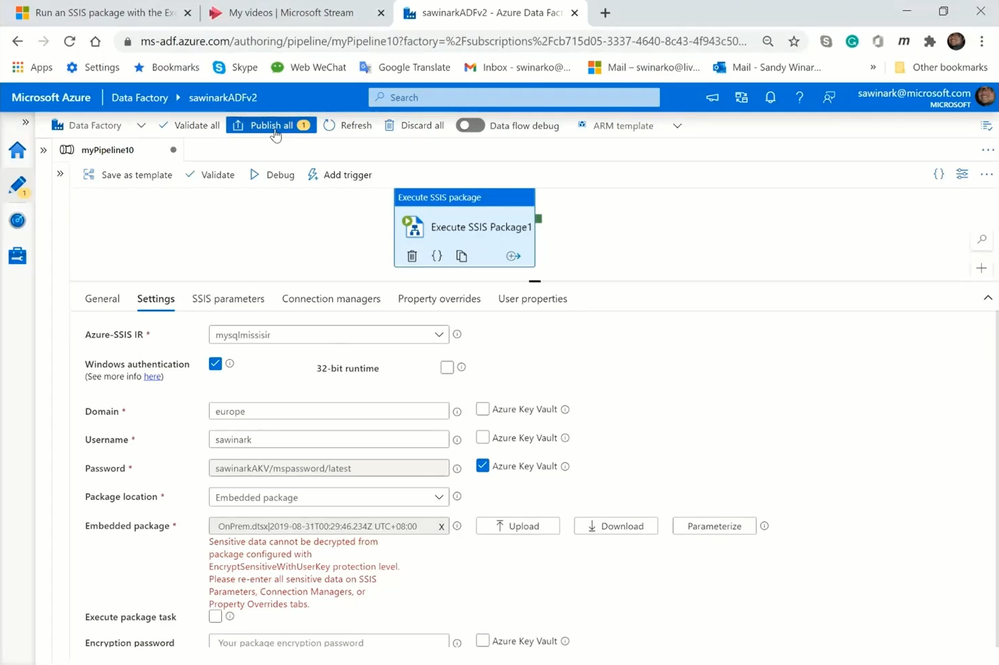Viewport: 999px width, 665px height.
Task: Open Azure notifications bell icon
Action: coord(770,97)
